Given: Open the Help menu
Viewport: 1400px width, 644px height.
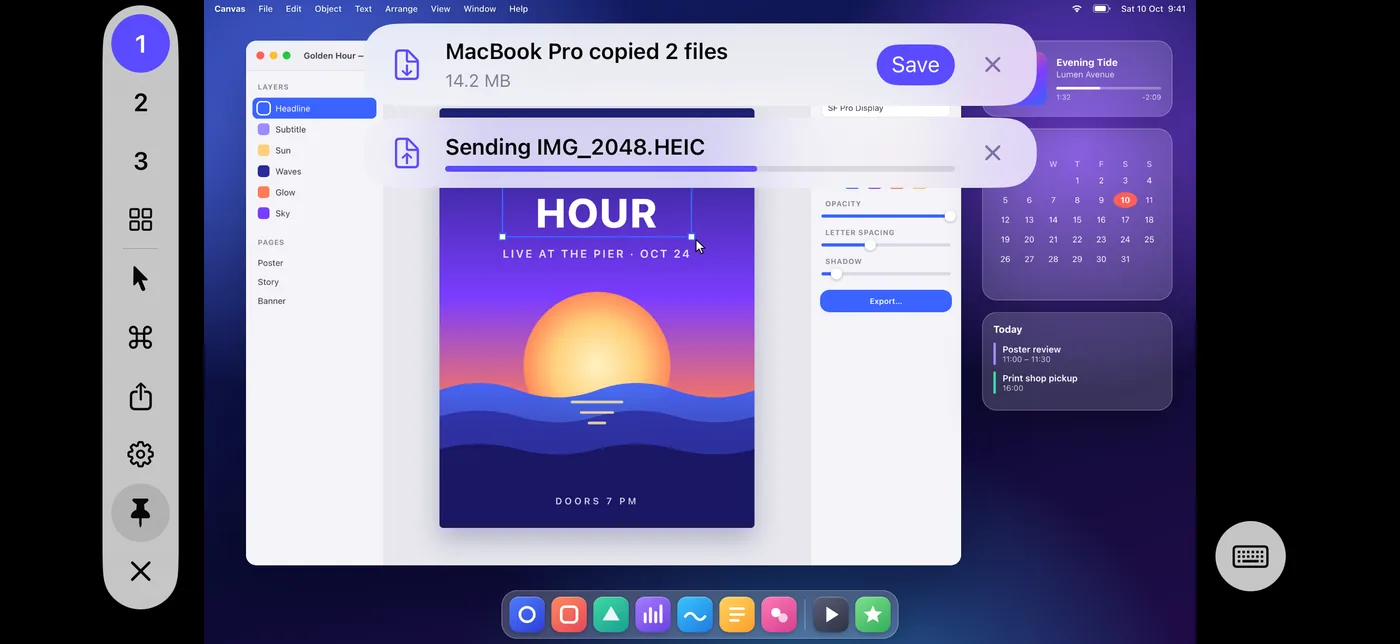Looking at the screenshot, I should pos(518,9).
